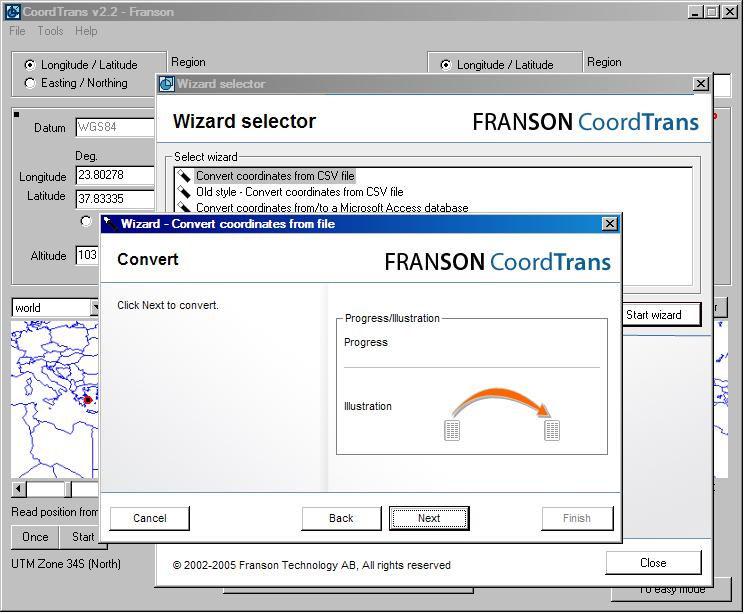Close the Wizard selector window via title bar X

(x=701, y=84)
